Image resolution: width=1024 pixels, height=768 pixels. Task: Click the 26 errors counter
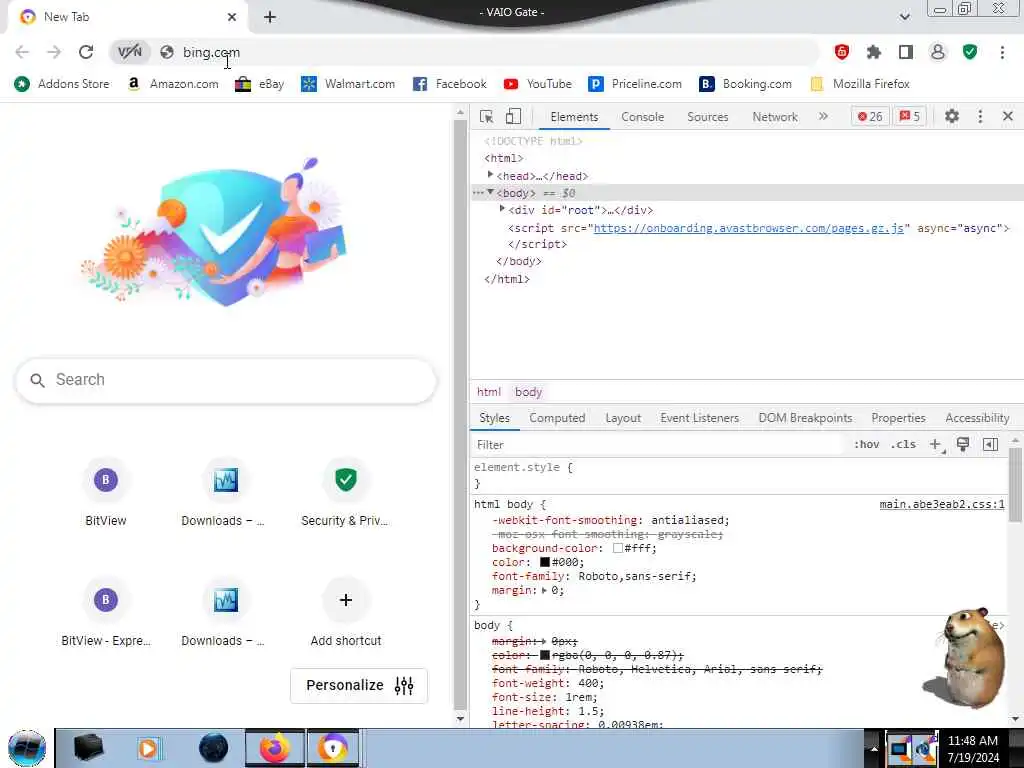(x=870, y=116)
